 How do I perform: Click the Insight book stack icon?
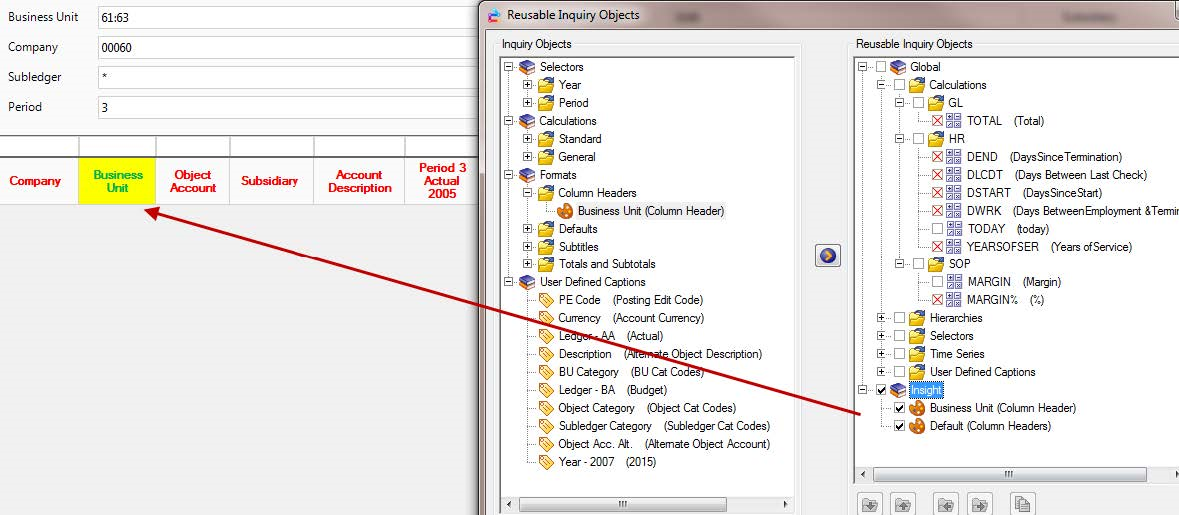click(898, 390)
